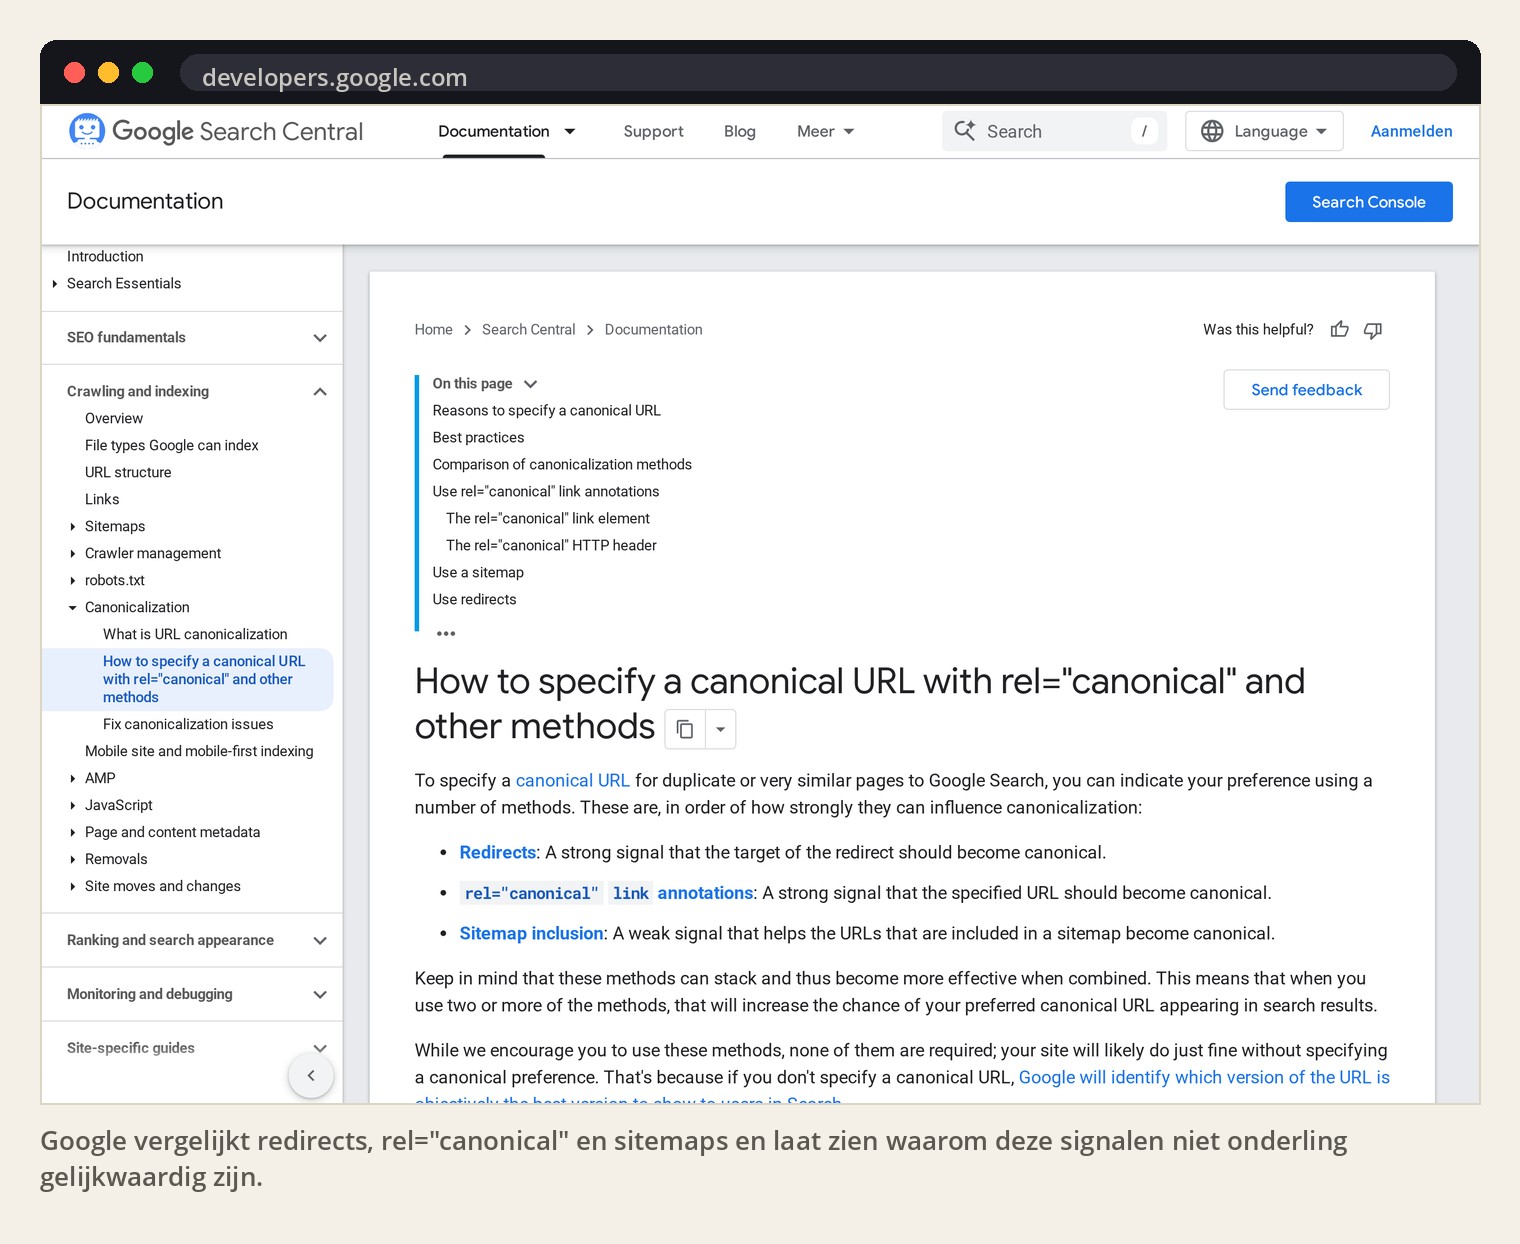Open Introduction in sidebar
Image resolution: width=1520 pixels, height=1244 pixels.
105,257
